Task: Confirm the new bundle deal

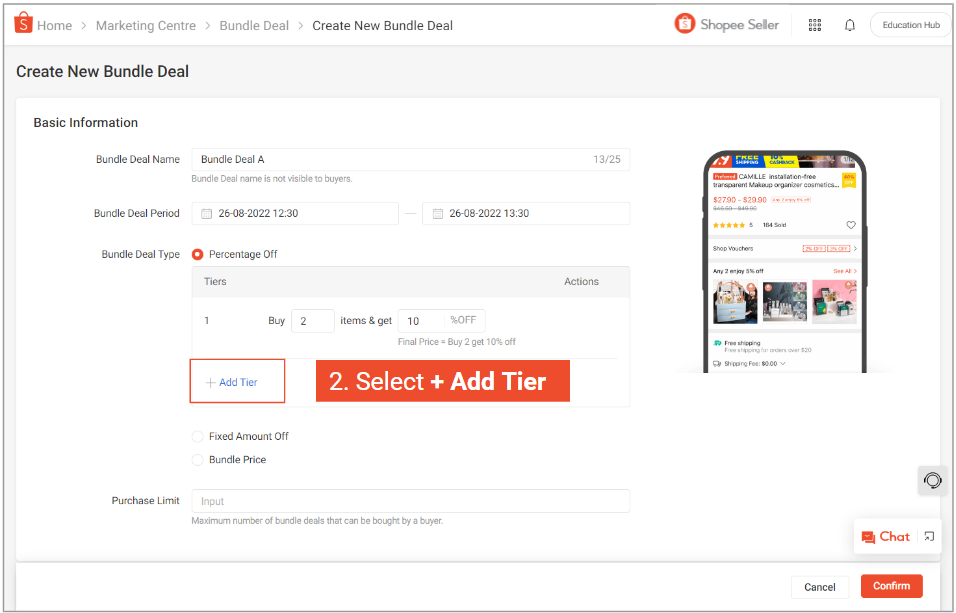Action: coord(891,586)
